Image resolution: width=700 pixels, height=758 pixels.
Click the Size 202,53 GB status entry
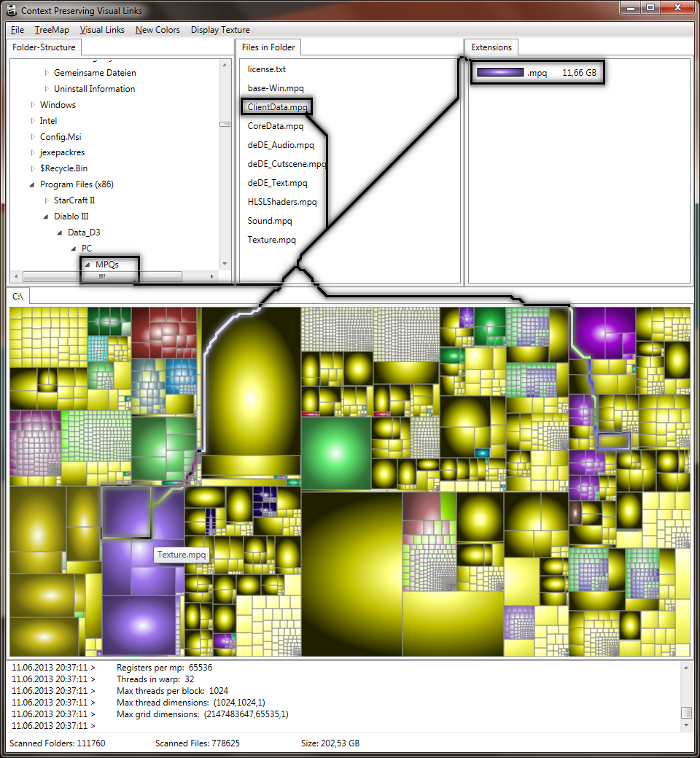(x=330, y=743)
